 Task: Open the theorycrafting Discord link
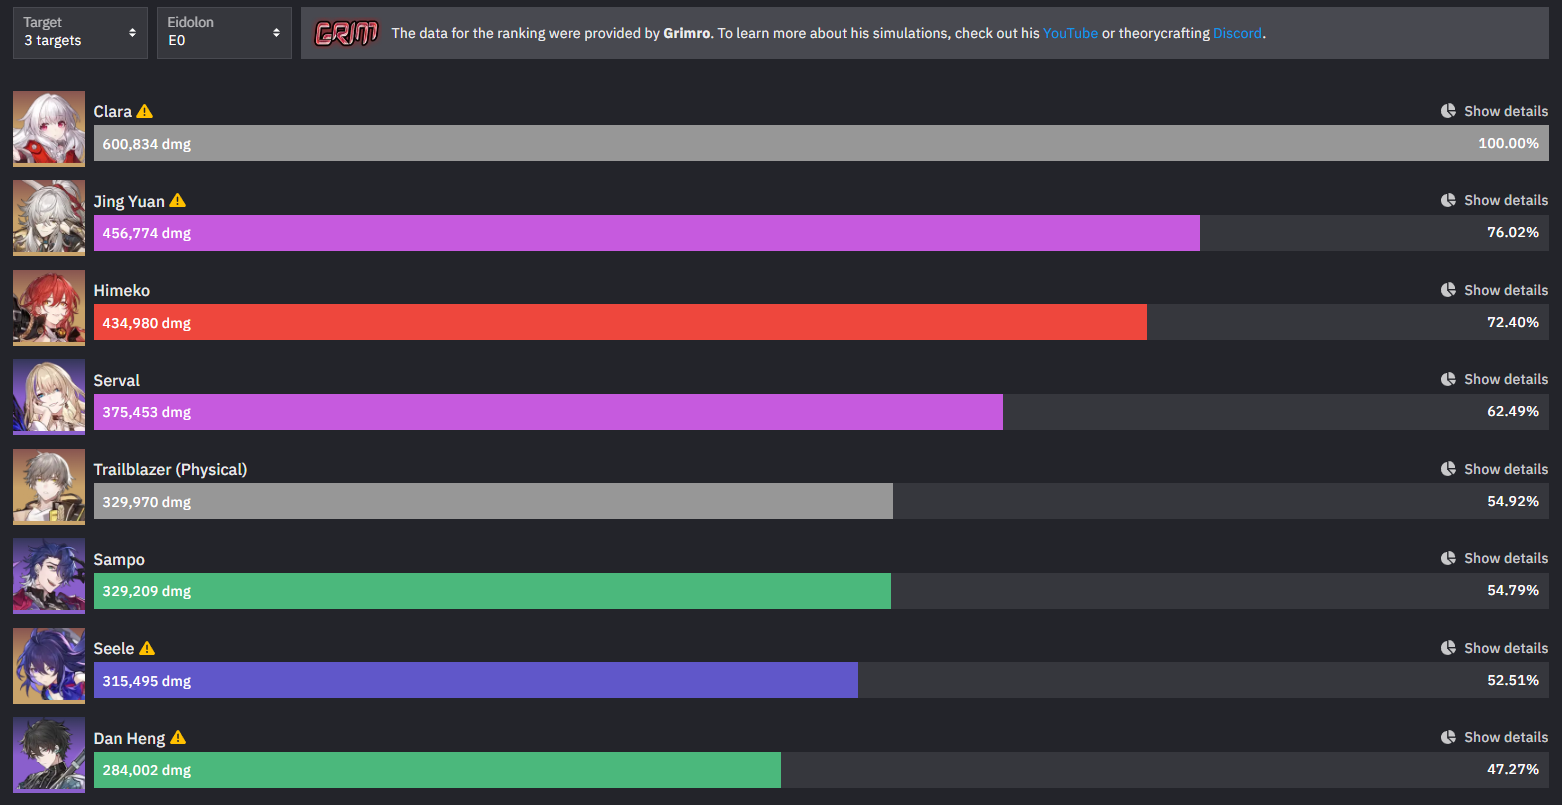(x=1237, y=33)
